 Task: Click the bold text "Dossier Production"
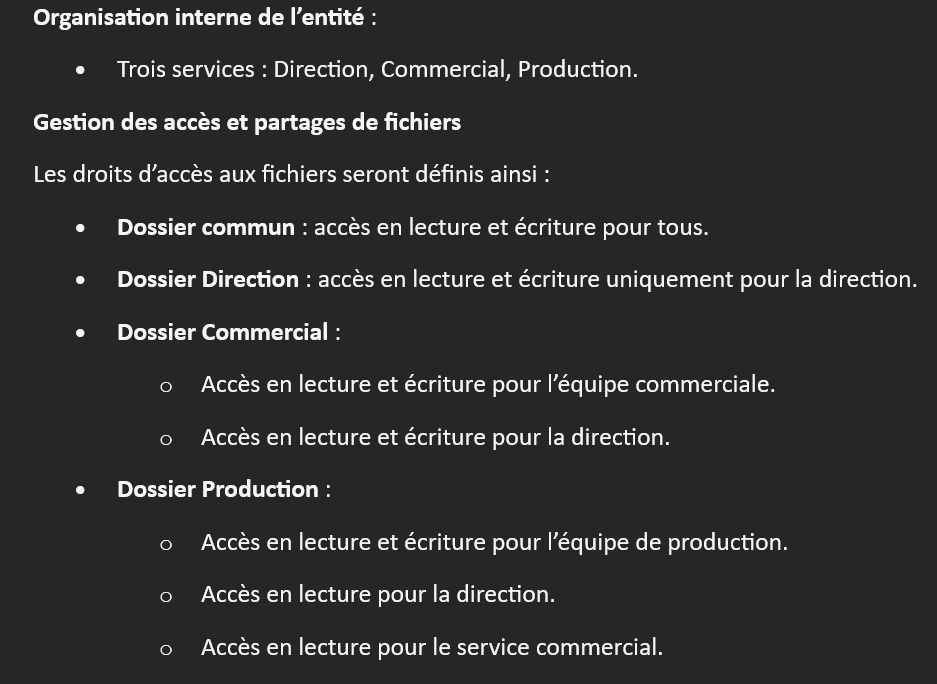(217, 489)
